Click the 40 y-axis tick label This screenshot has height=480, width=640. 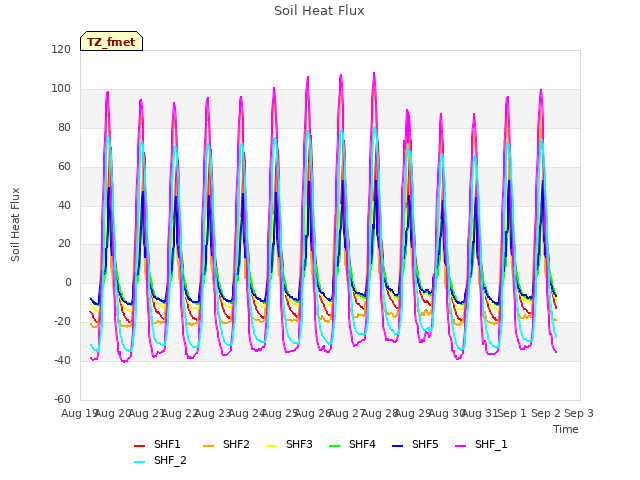tap(64, 205)
